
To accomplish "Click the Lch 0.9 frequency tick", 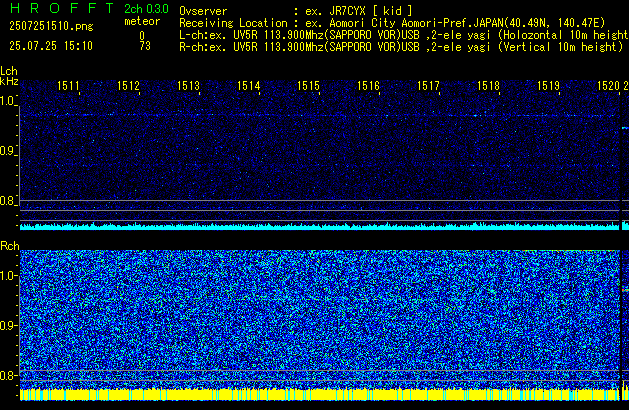I will (x=8, y=151).
